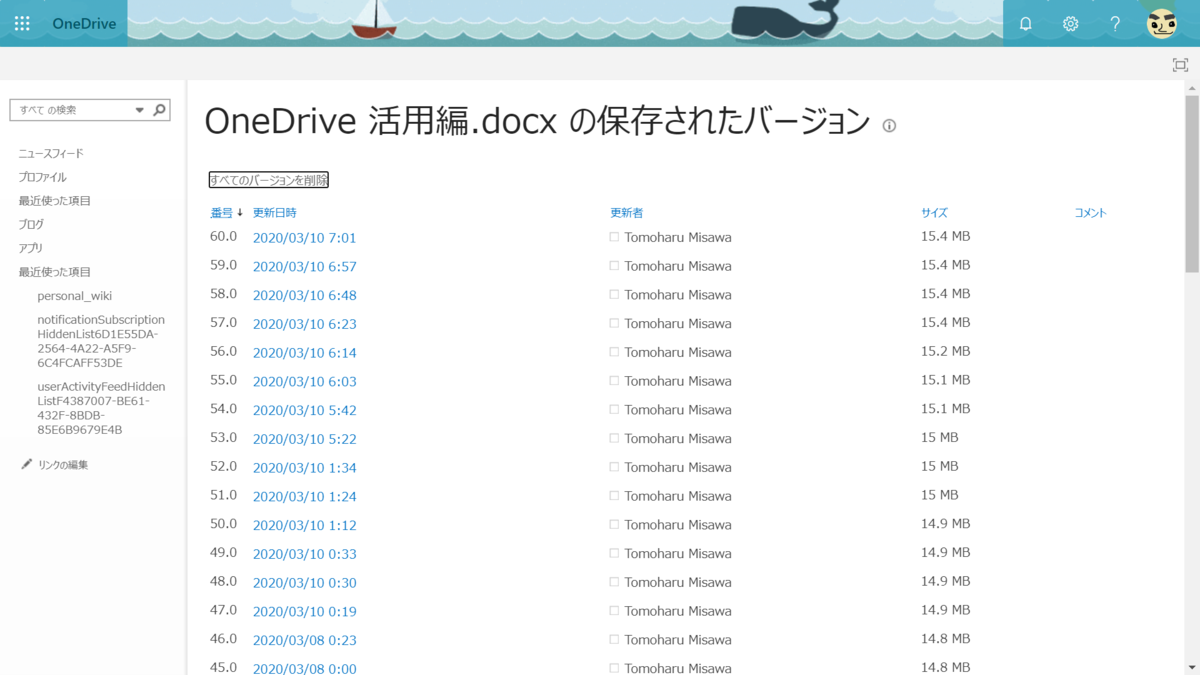Click presence box for version 52.0 author
The image size is (1200, 675).
(x=614, y=467)
